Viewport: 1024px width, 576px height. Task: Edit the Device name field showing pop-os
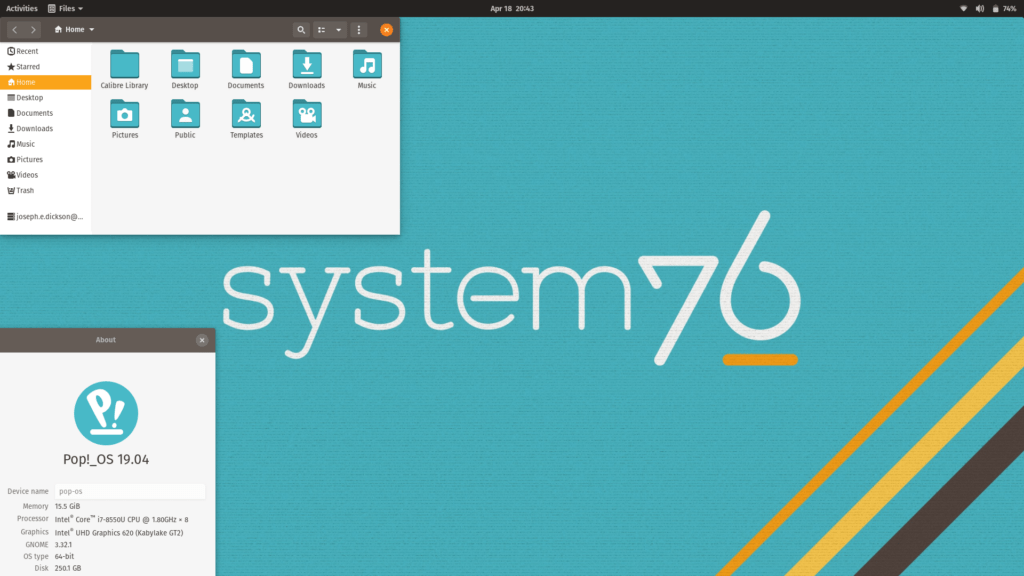tap(129, 491)
